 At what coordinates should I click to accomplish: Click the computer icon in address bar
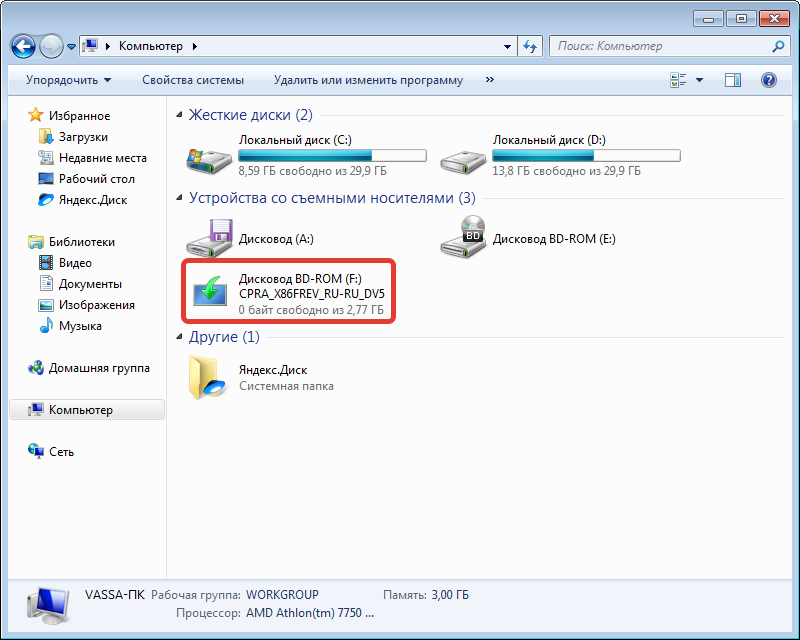(90, 46)
